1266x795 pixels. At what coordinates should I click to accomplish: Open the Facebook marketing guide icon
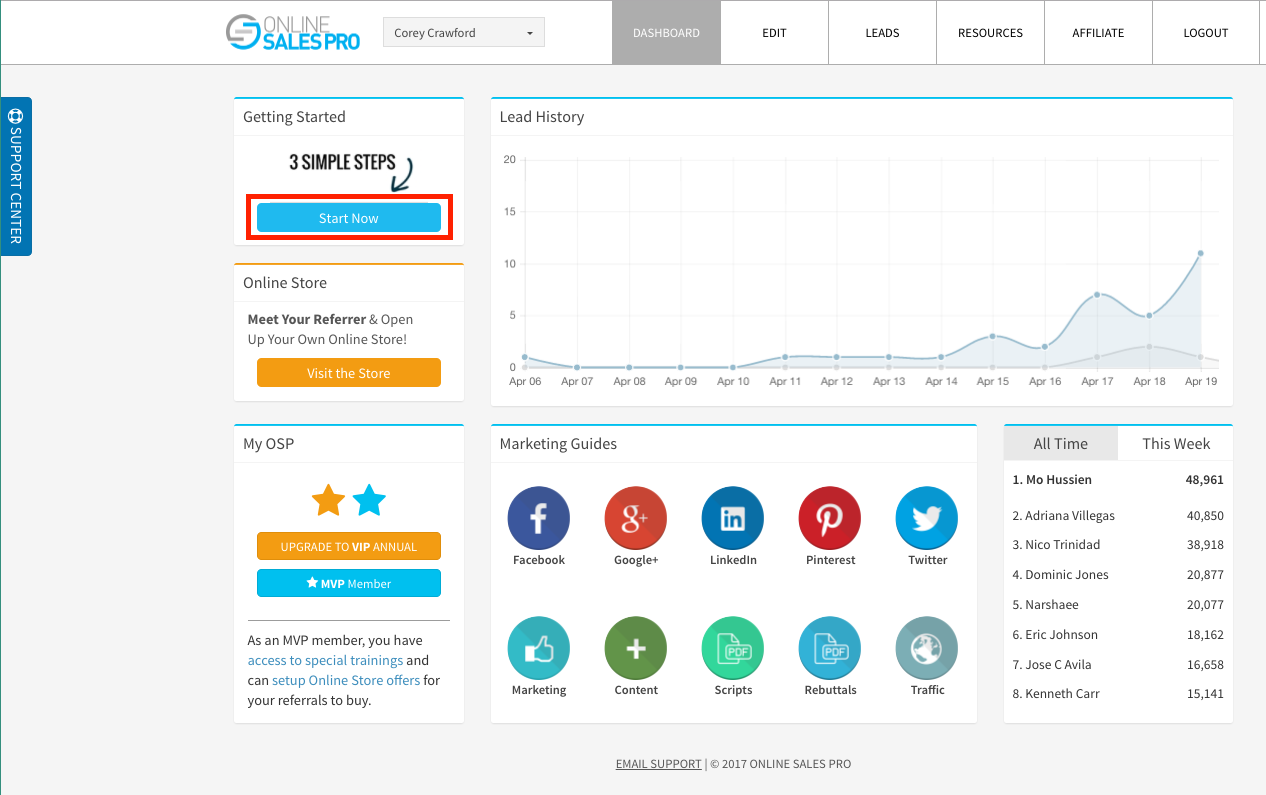tap(538, 518)
